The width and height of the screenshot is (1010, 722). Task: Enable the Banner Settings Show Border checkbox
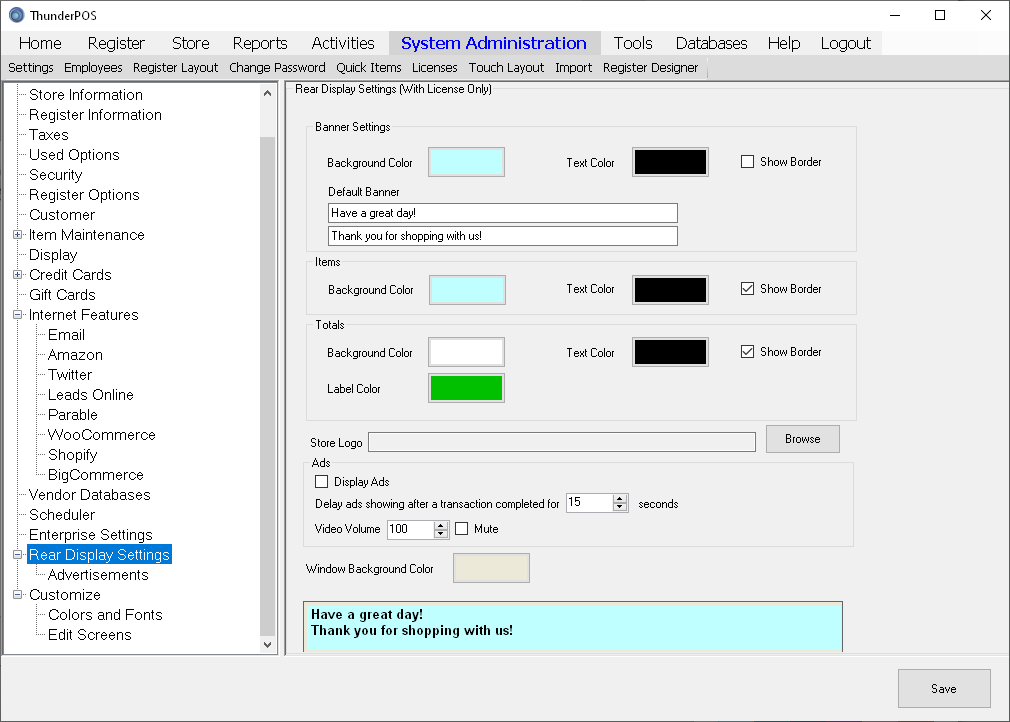[x=747, y=162]
